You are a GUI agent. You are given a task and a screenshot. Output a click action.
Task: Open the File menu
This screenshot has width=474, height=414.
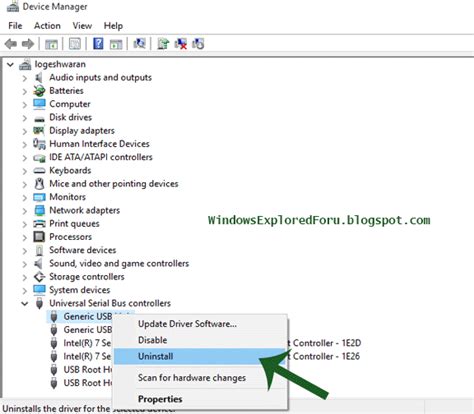15,26
